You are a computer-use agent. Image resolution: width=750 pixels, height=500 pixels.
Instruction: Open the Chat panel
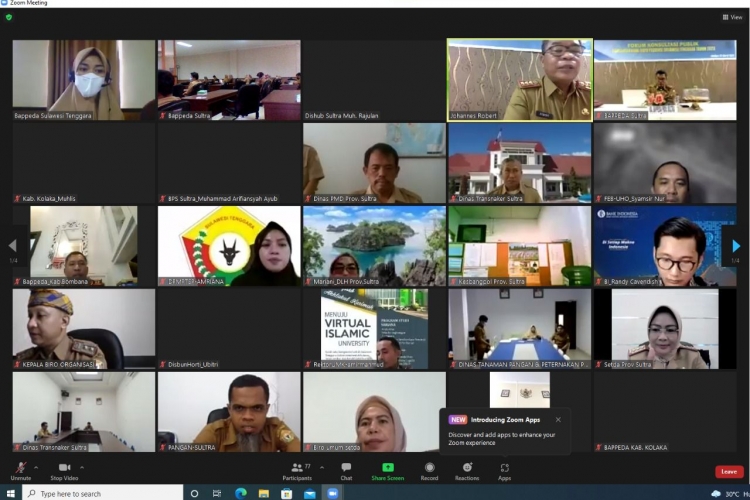[346, 470]
